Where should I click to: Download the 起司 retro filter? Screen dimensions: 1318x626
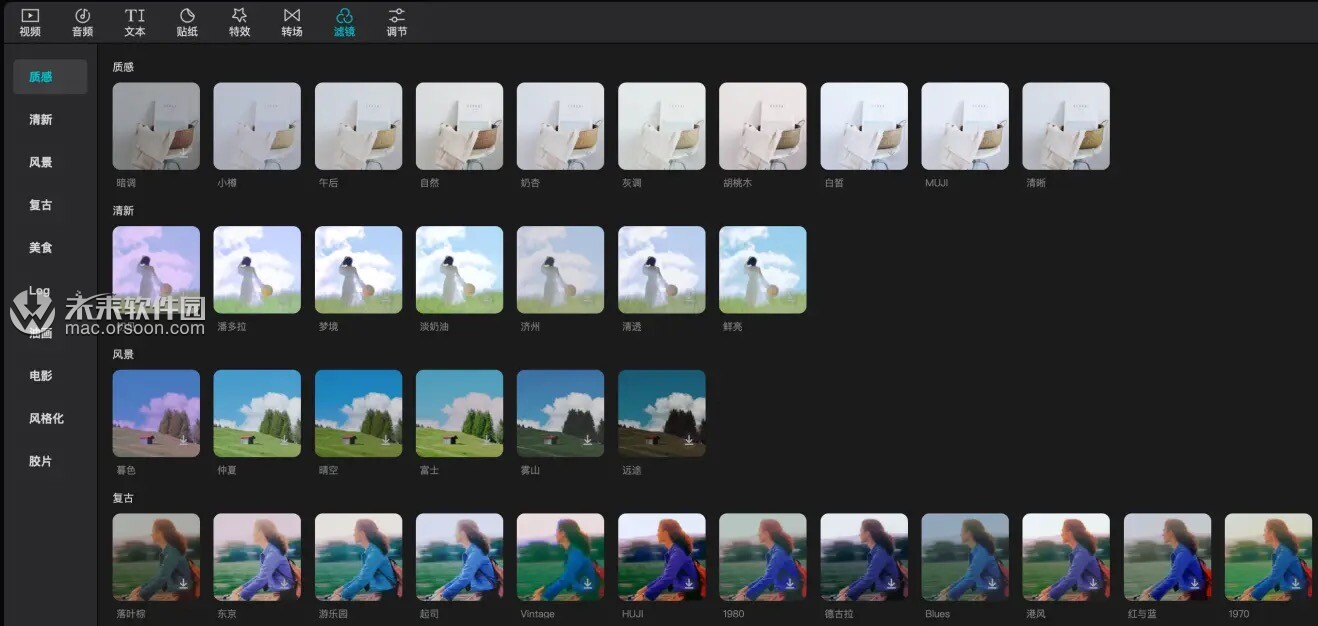tap(487, 584)
